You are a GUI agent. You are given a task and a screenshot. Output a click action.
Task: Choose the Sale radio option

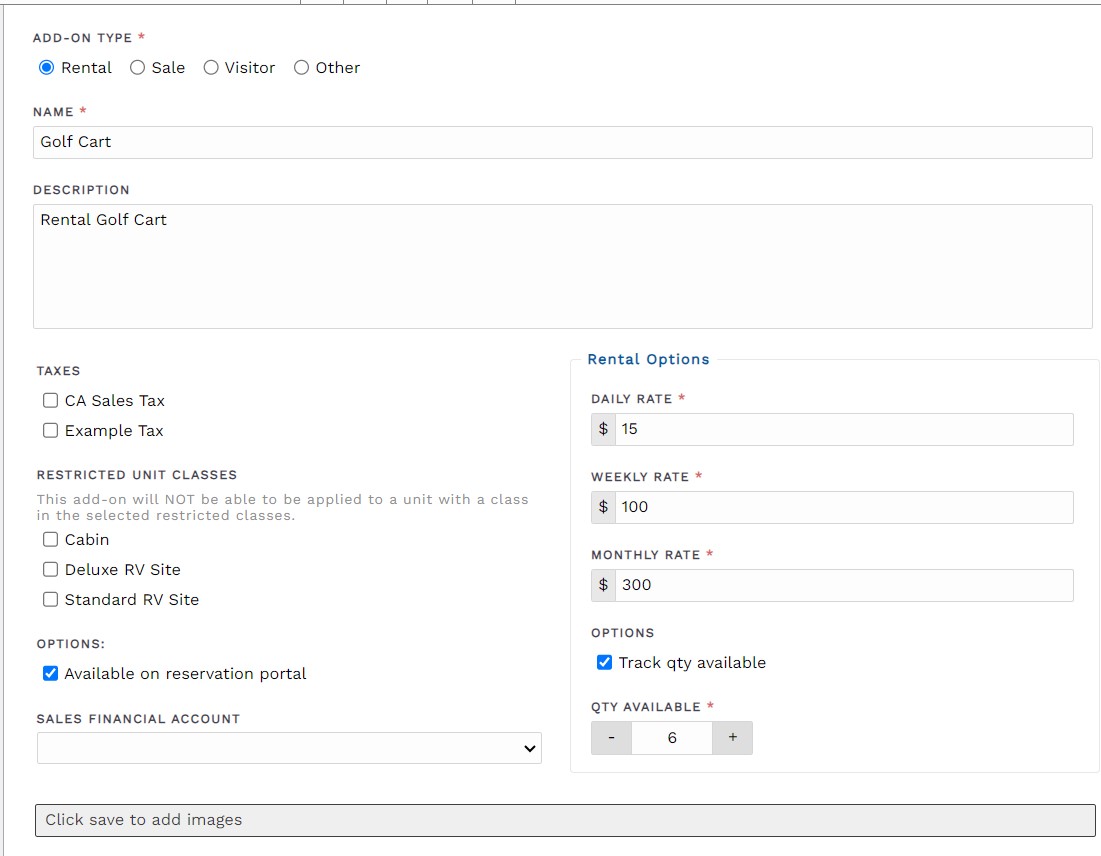click(x=138, y=68)
